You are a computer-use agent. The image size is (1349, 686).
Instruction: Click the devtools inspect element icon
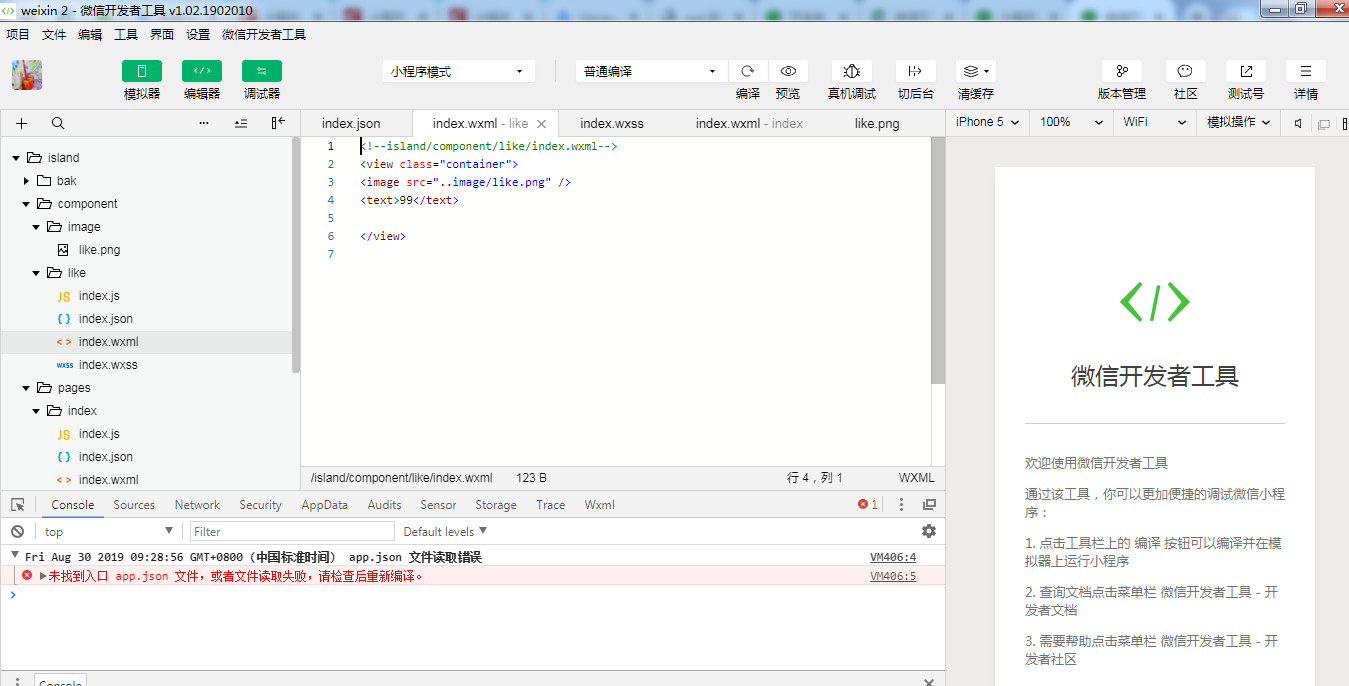click(x=18, y=505)
